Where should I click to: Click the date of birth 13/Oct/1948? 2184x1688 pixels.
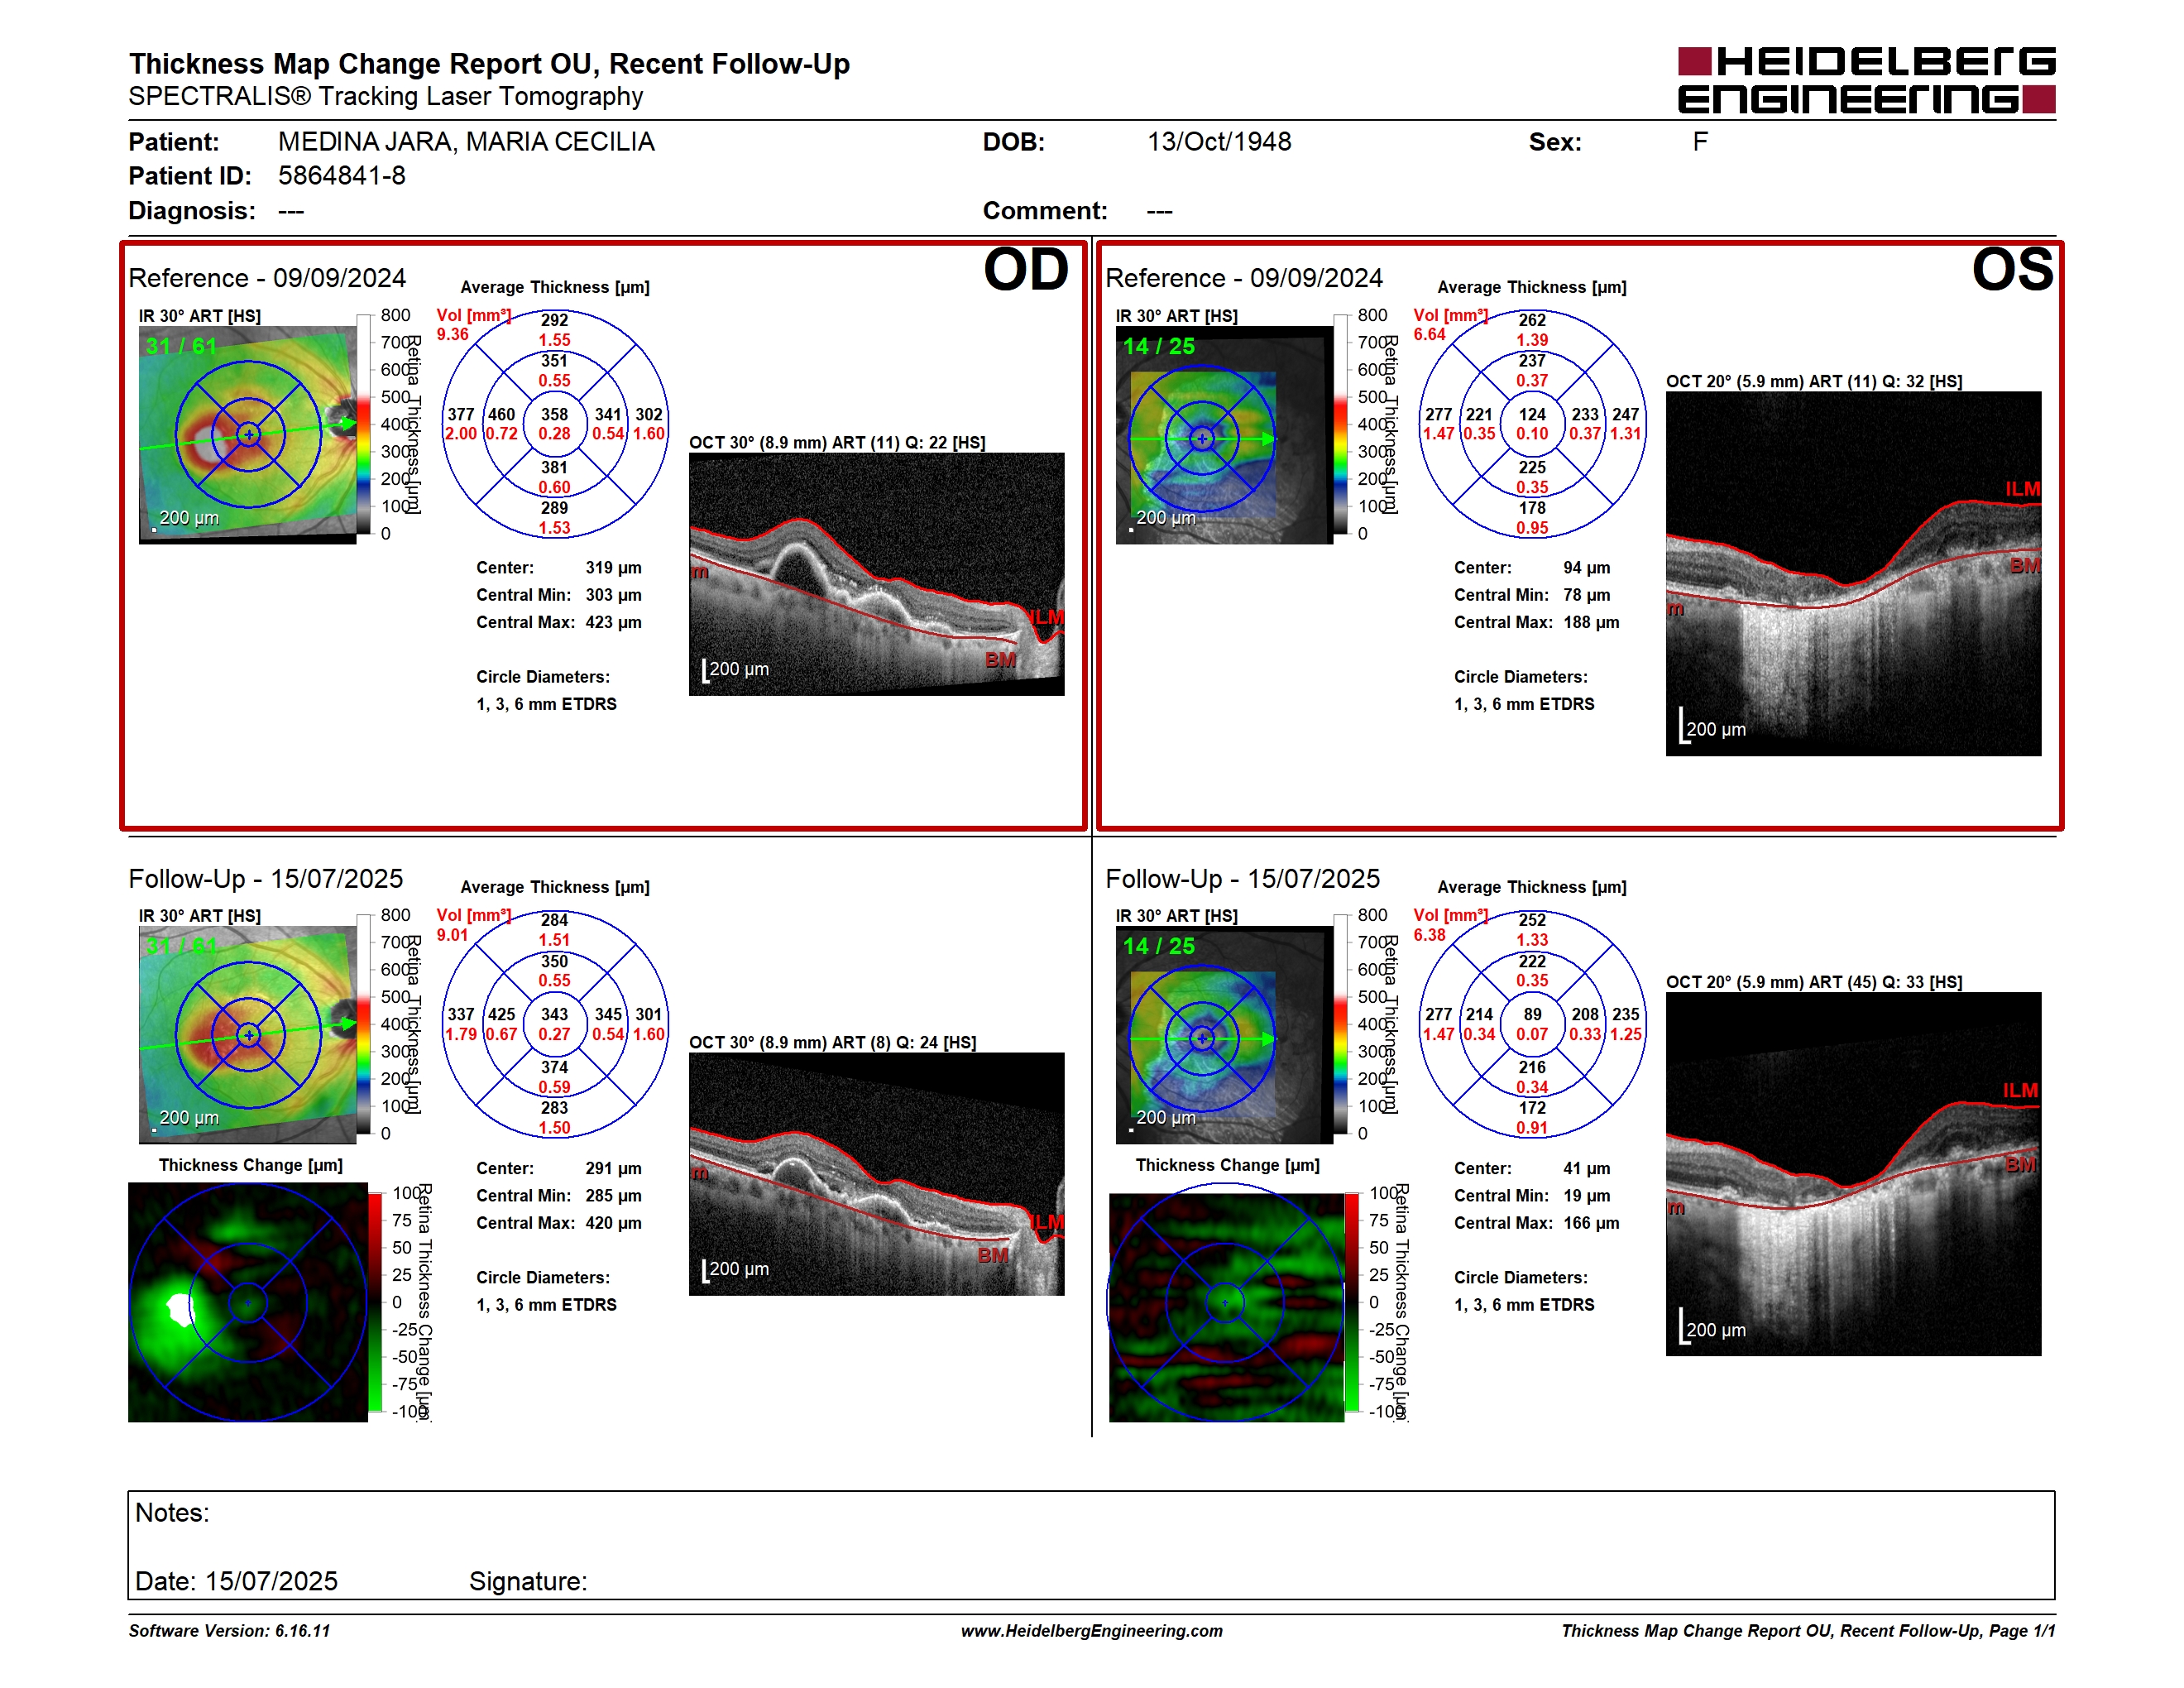coord(1219,142)
